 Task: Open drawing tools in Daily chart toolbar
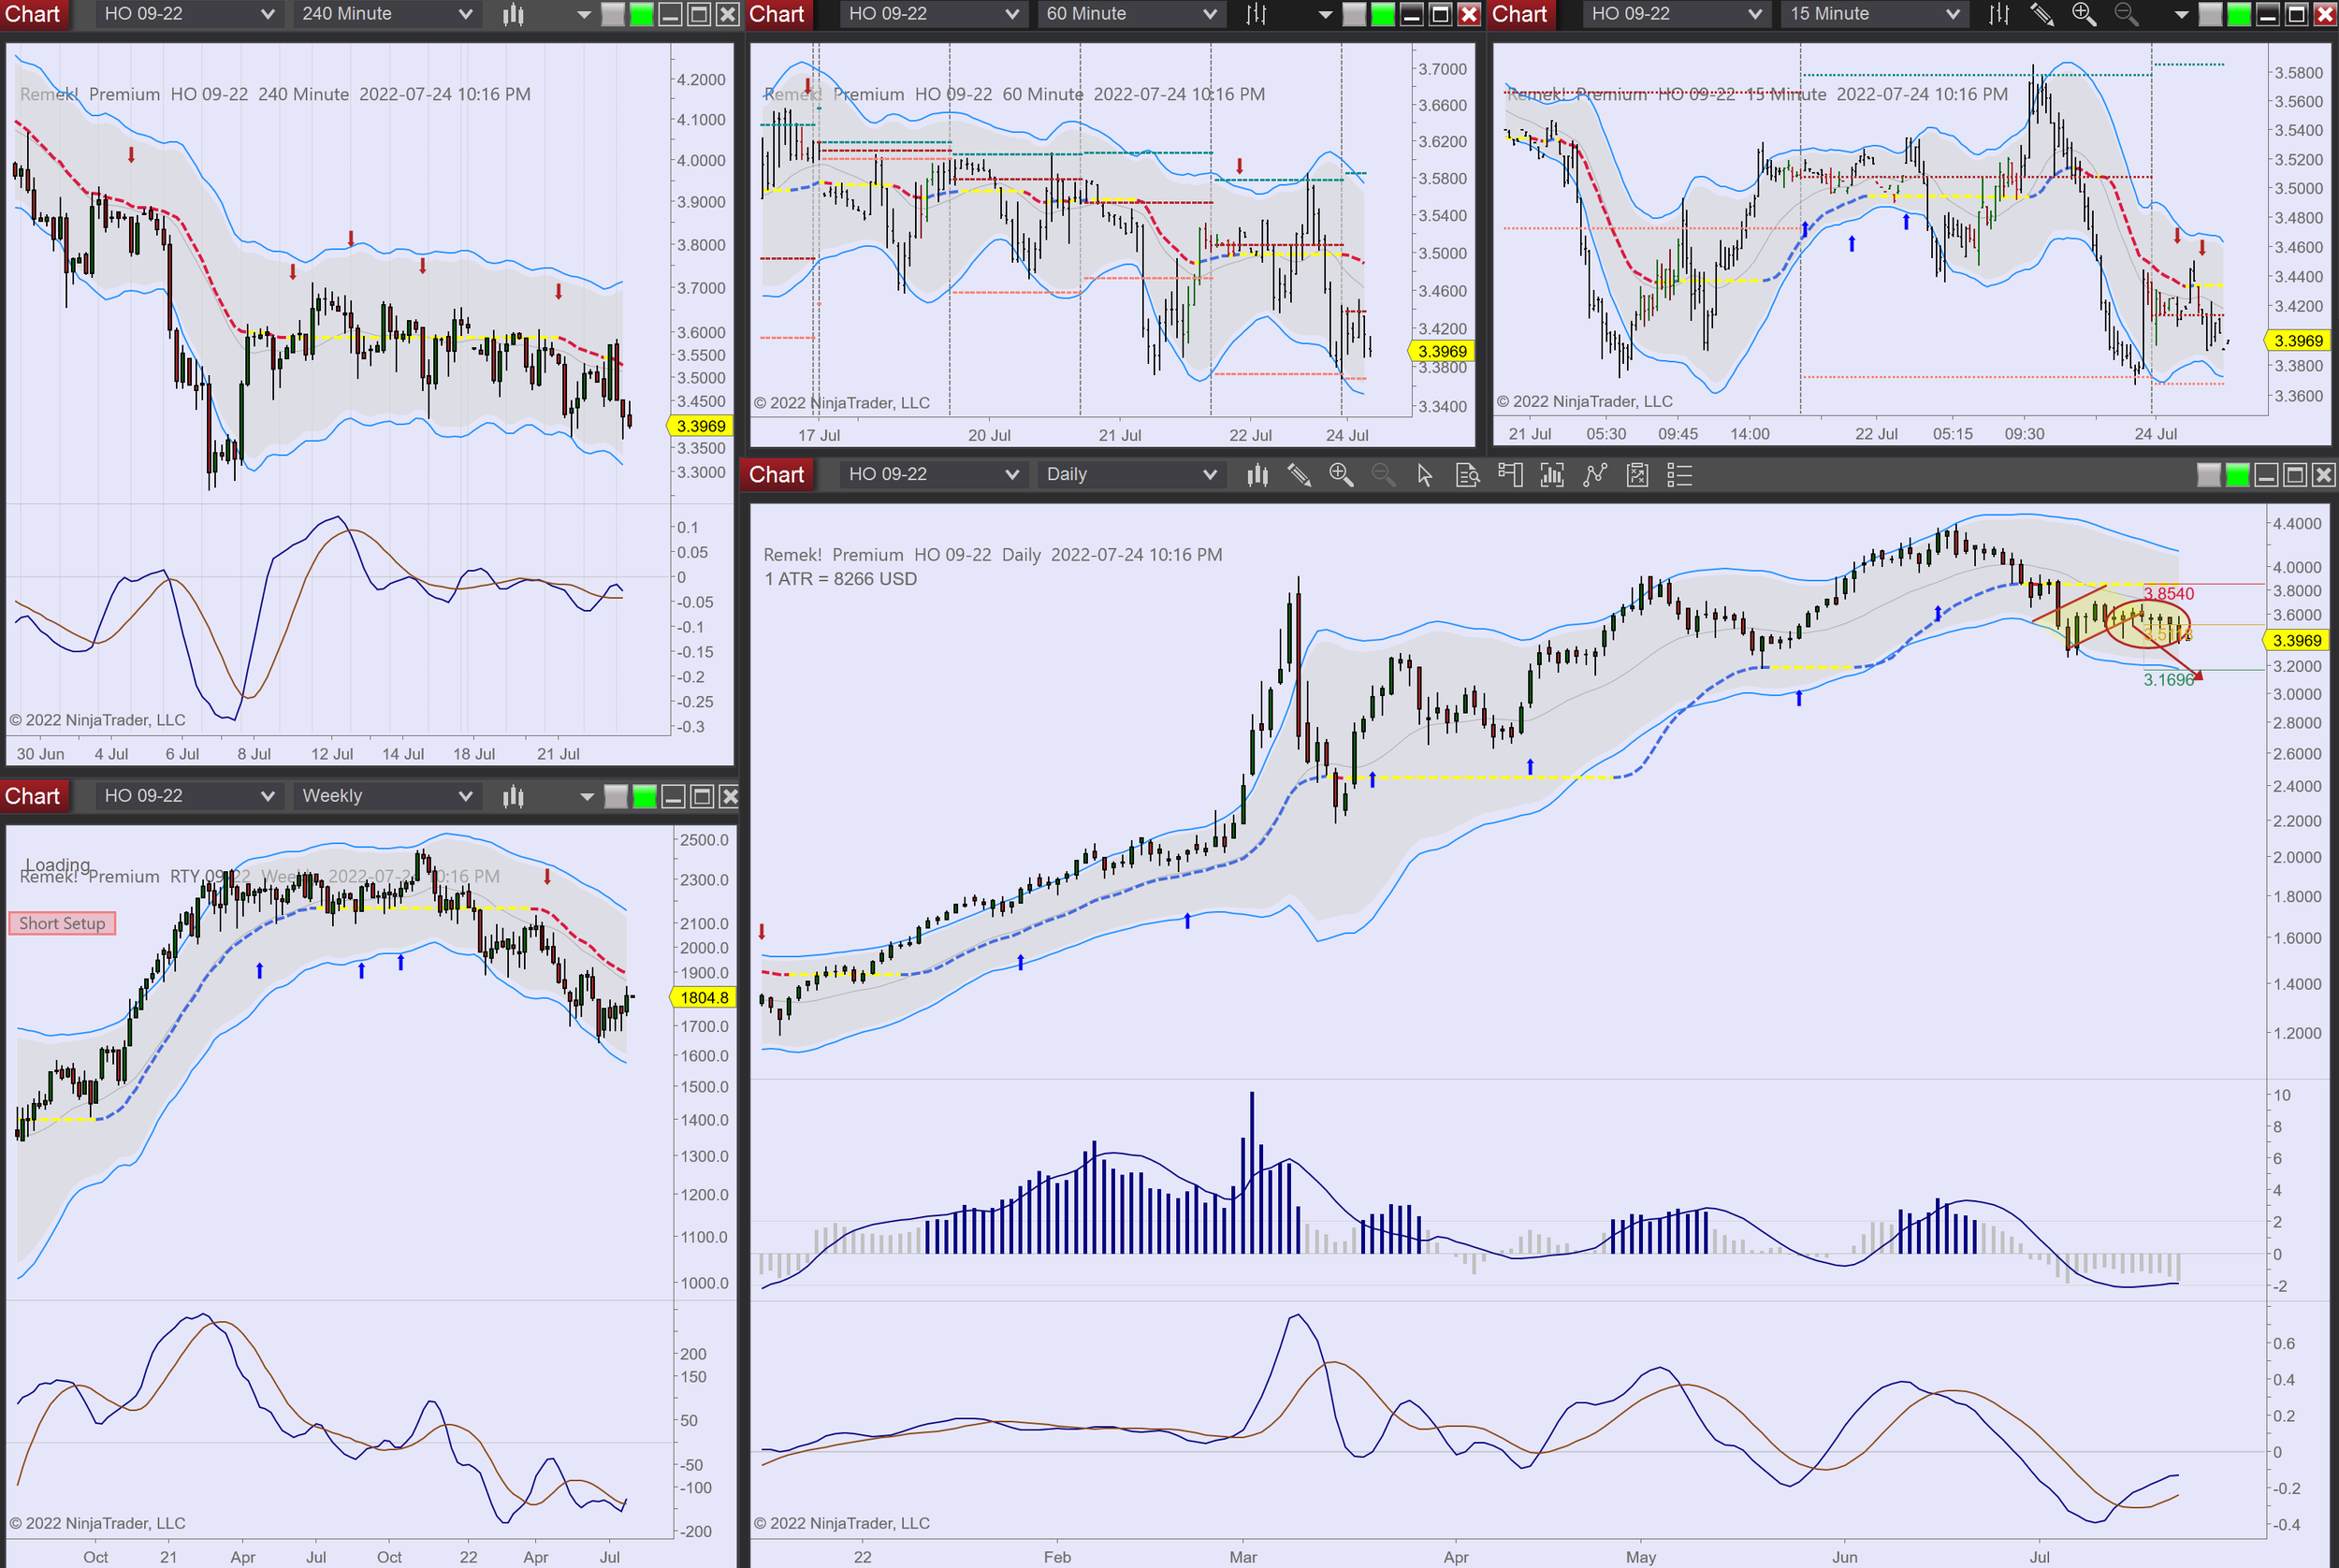[x=1298, y=475]
